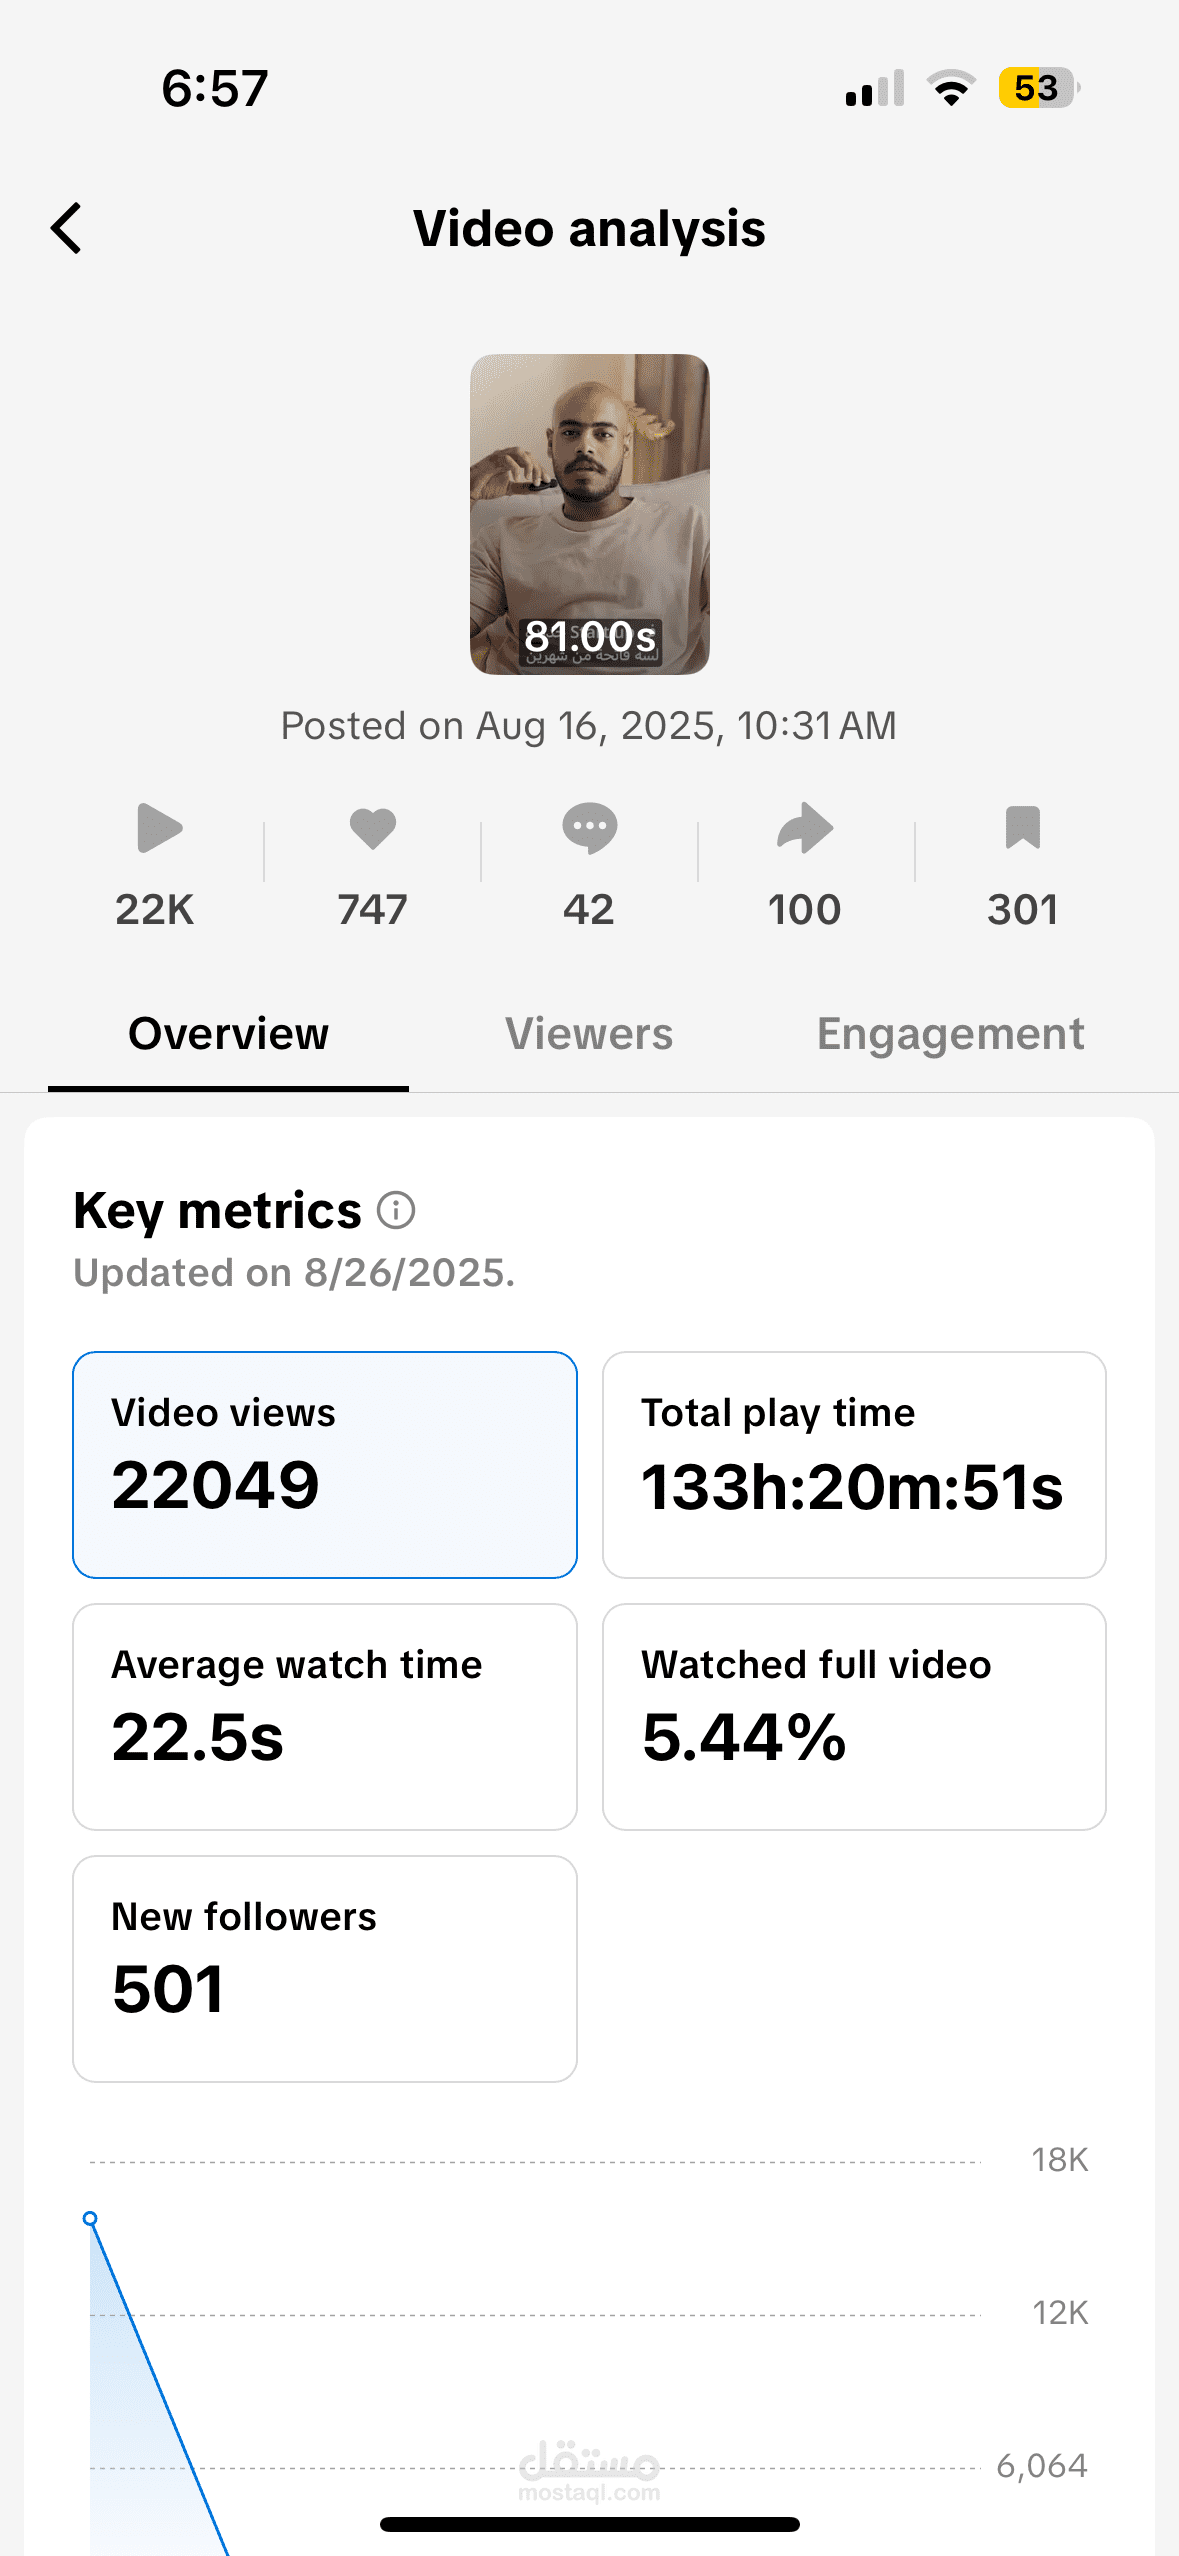Select the Video views metric card

[325, 1465]
